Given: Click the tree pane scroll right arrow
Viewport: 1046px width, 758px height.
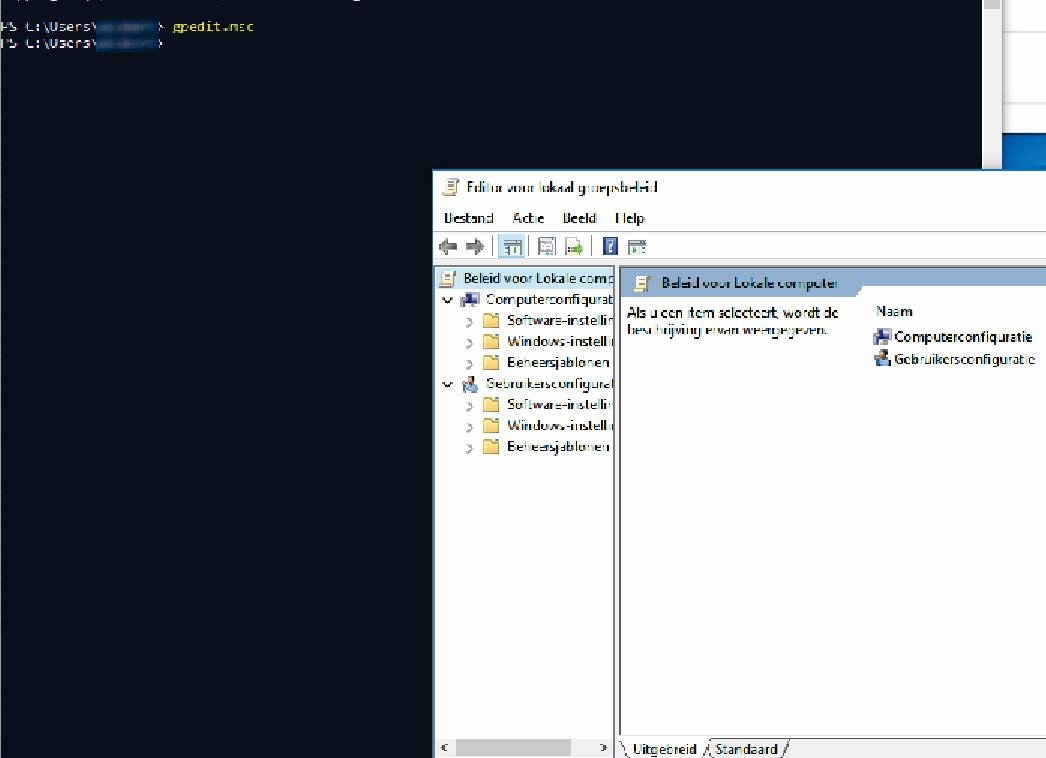Looking at the screenshot, I should coord(603,747).
